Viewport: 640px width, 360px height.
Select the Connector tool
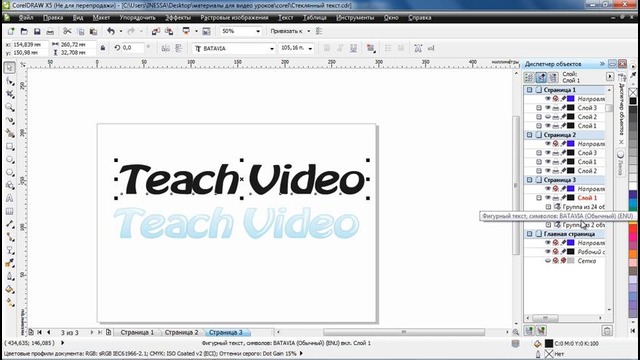pos(10,238)
